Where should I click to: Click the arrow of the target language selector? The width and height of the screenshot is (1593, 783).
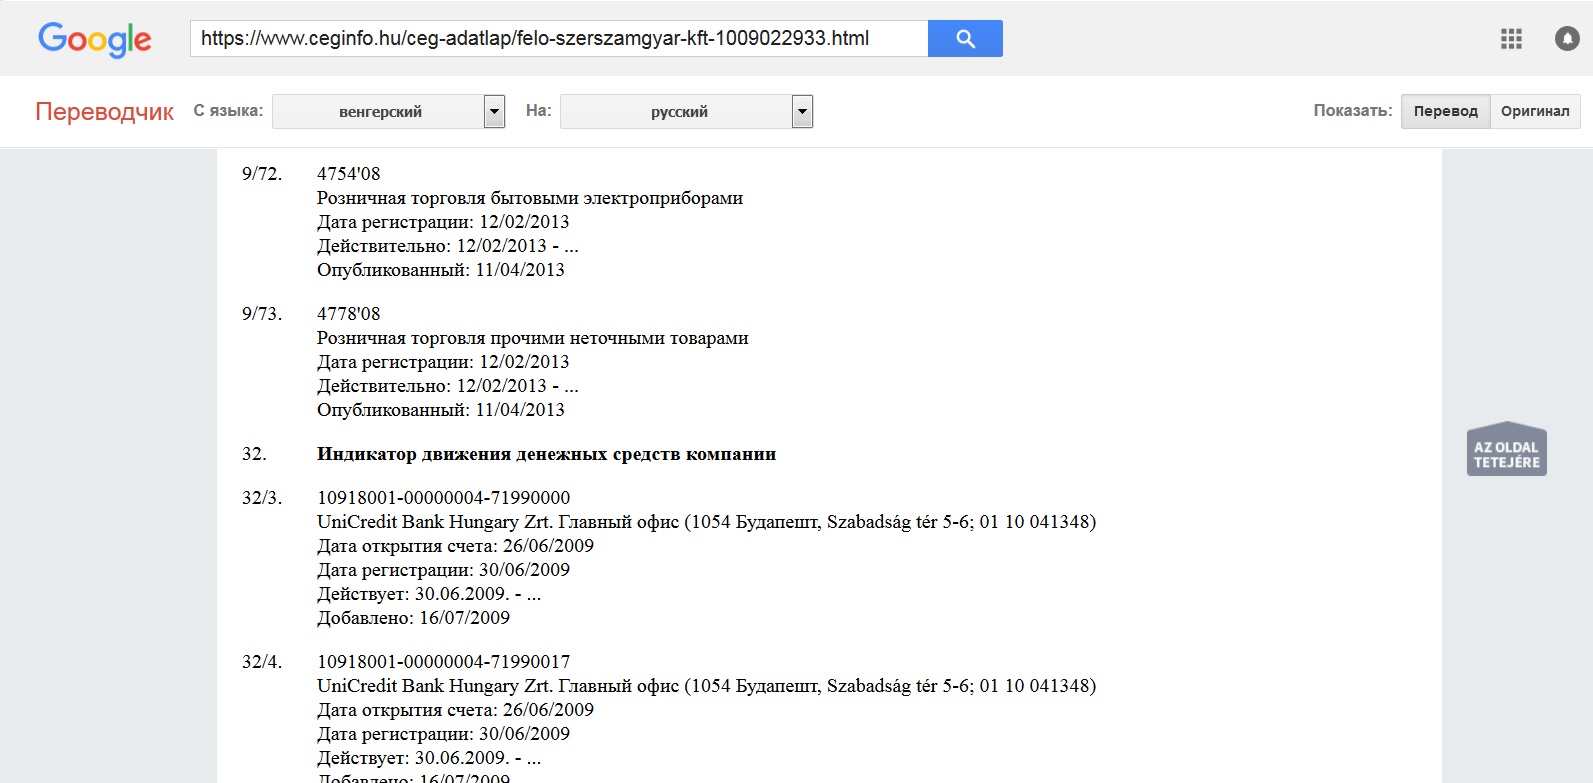(x=802, y=111)
